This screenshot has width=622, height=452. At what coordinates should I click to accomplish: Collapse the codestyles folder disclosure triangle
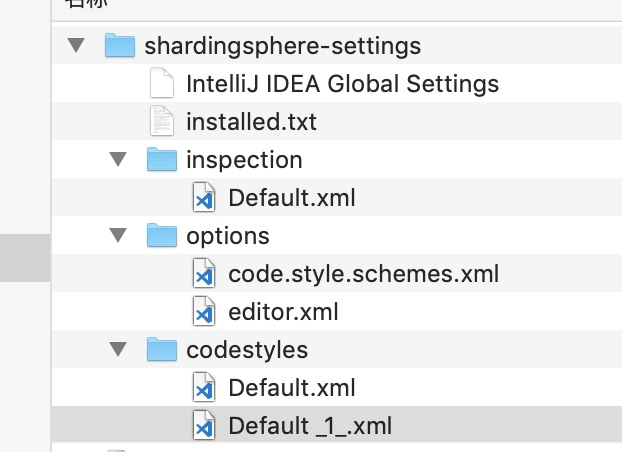[118, 349]
